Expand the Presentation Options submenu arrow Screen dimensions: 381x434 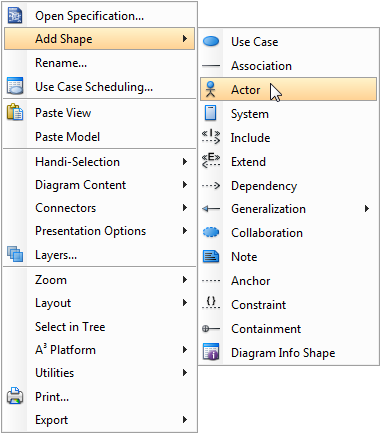[x=185, y=231]
